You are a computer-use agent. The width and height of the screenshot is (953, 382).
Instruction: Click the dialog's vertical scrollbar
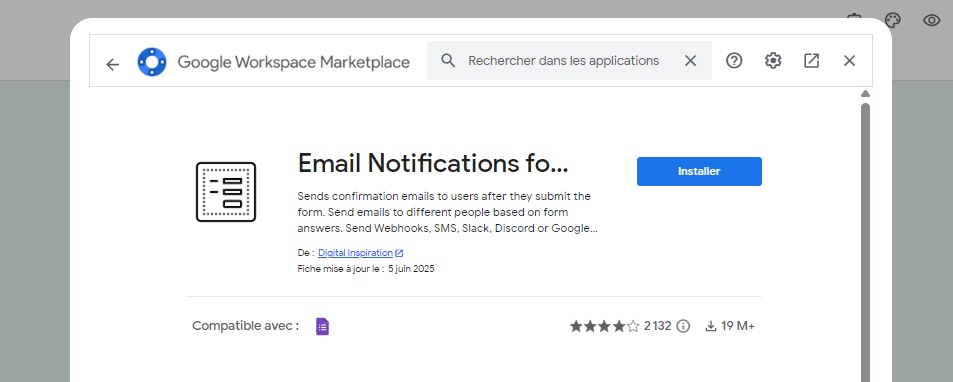pos(865,242)
